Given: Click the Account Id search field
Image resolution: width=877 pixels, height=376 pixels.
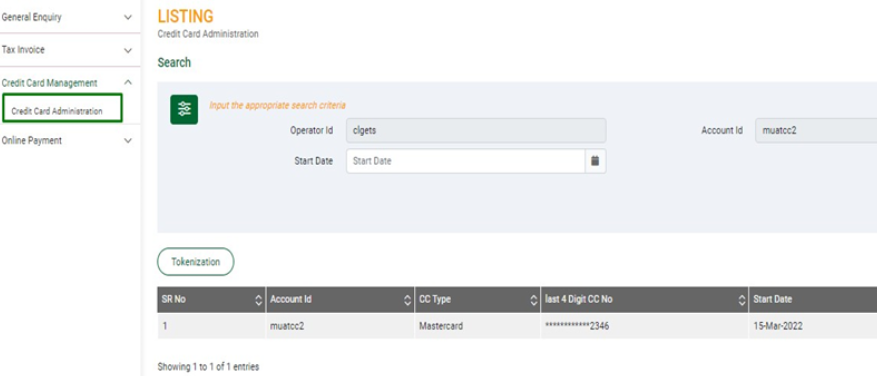Looking at the screenshot, I should pyautogui.click(x=816, y=130).
